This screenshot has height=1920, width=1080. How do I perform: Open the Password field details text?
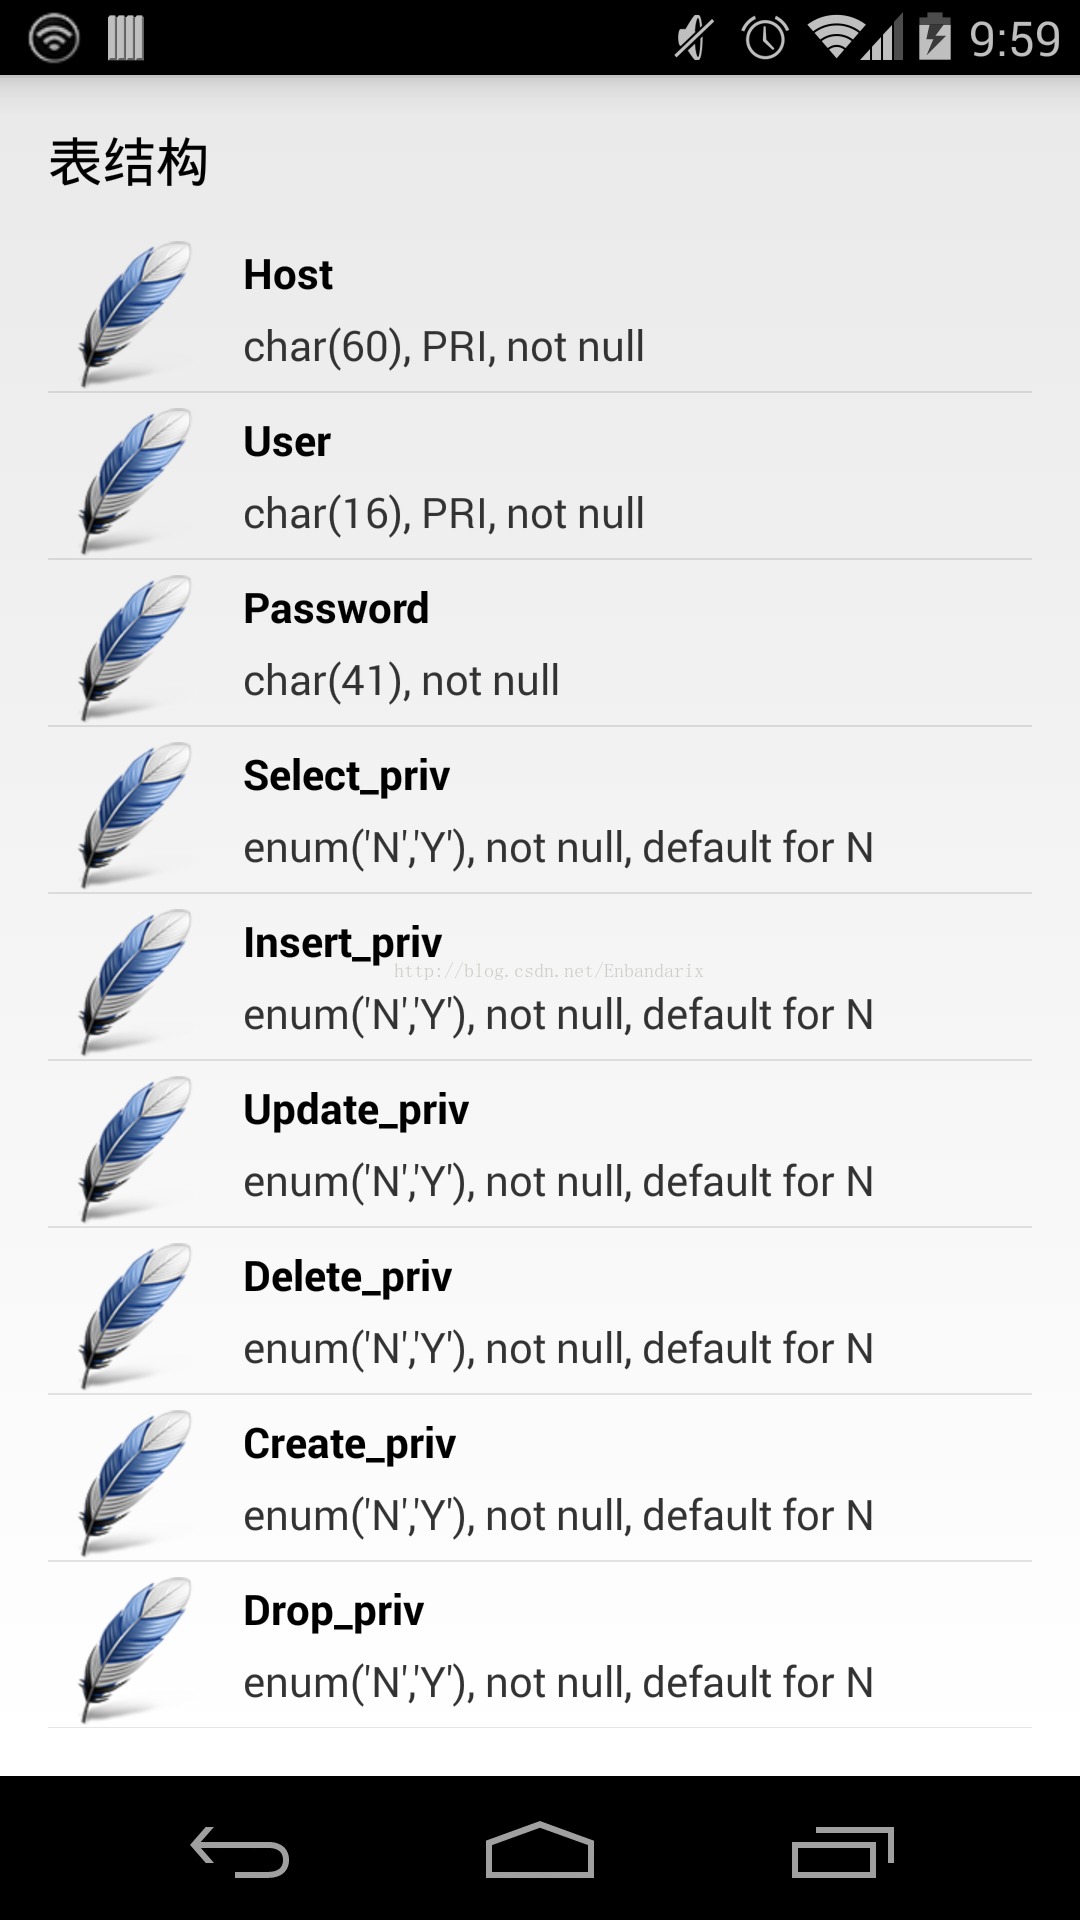[x=401, y=681]
